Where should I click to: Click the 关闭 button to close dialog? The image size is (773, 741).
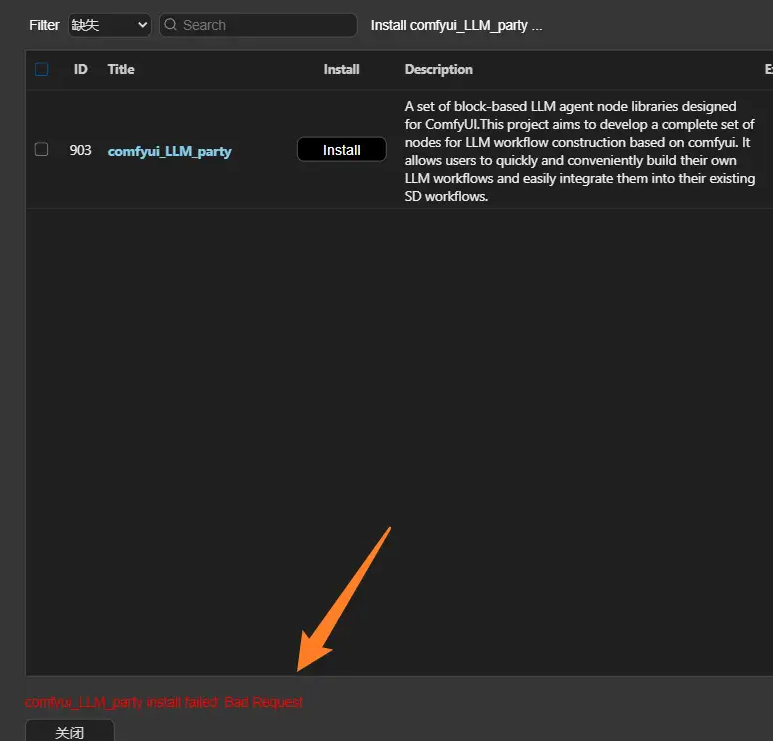69,732
